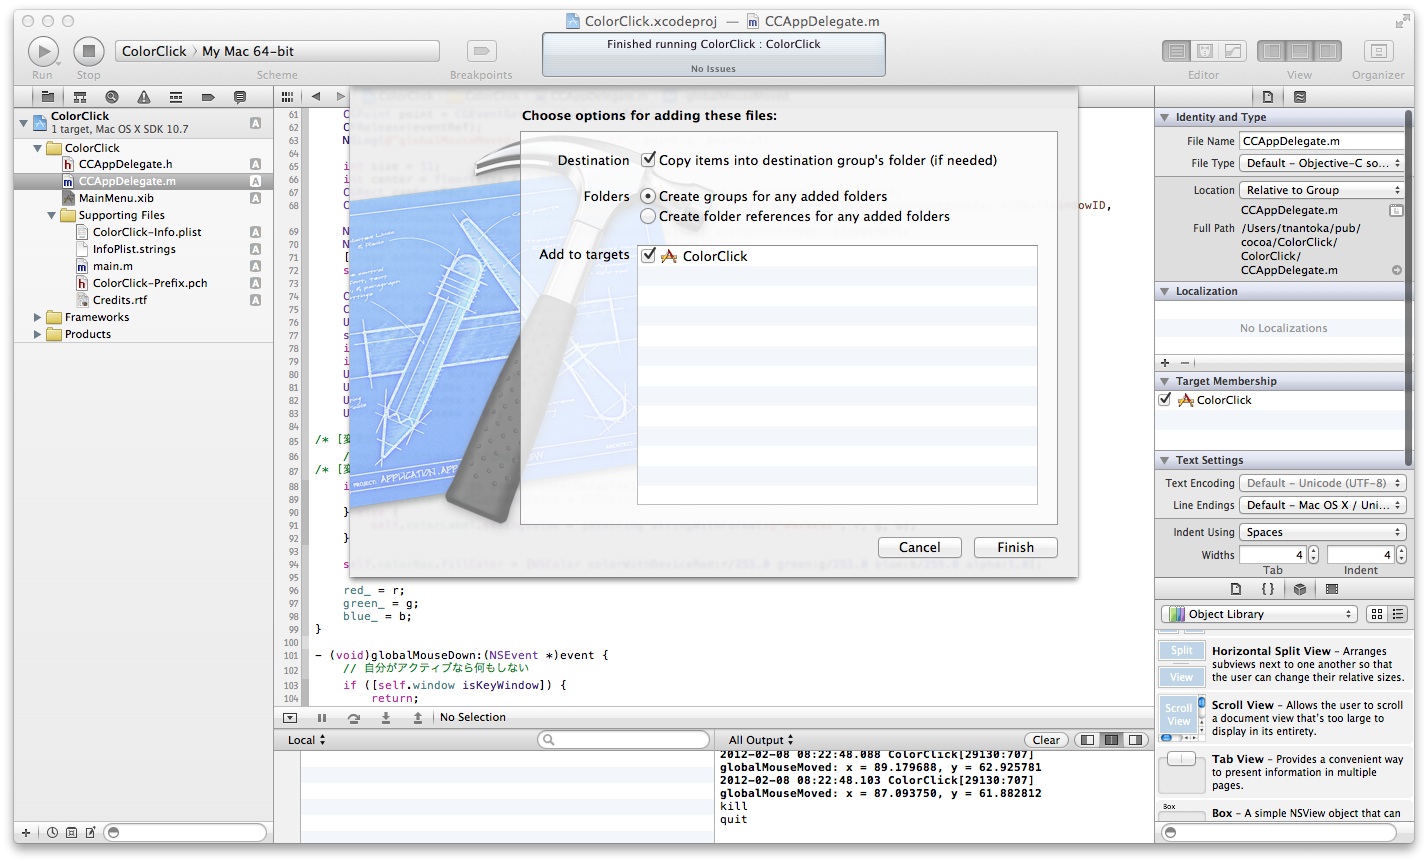
Task: Open the Indent Using 'Spaces' dropdown
Action: (1322, 532)
